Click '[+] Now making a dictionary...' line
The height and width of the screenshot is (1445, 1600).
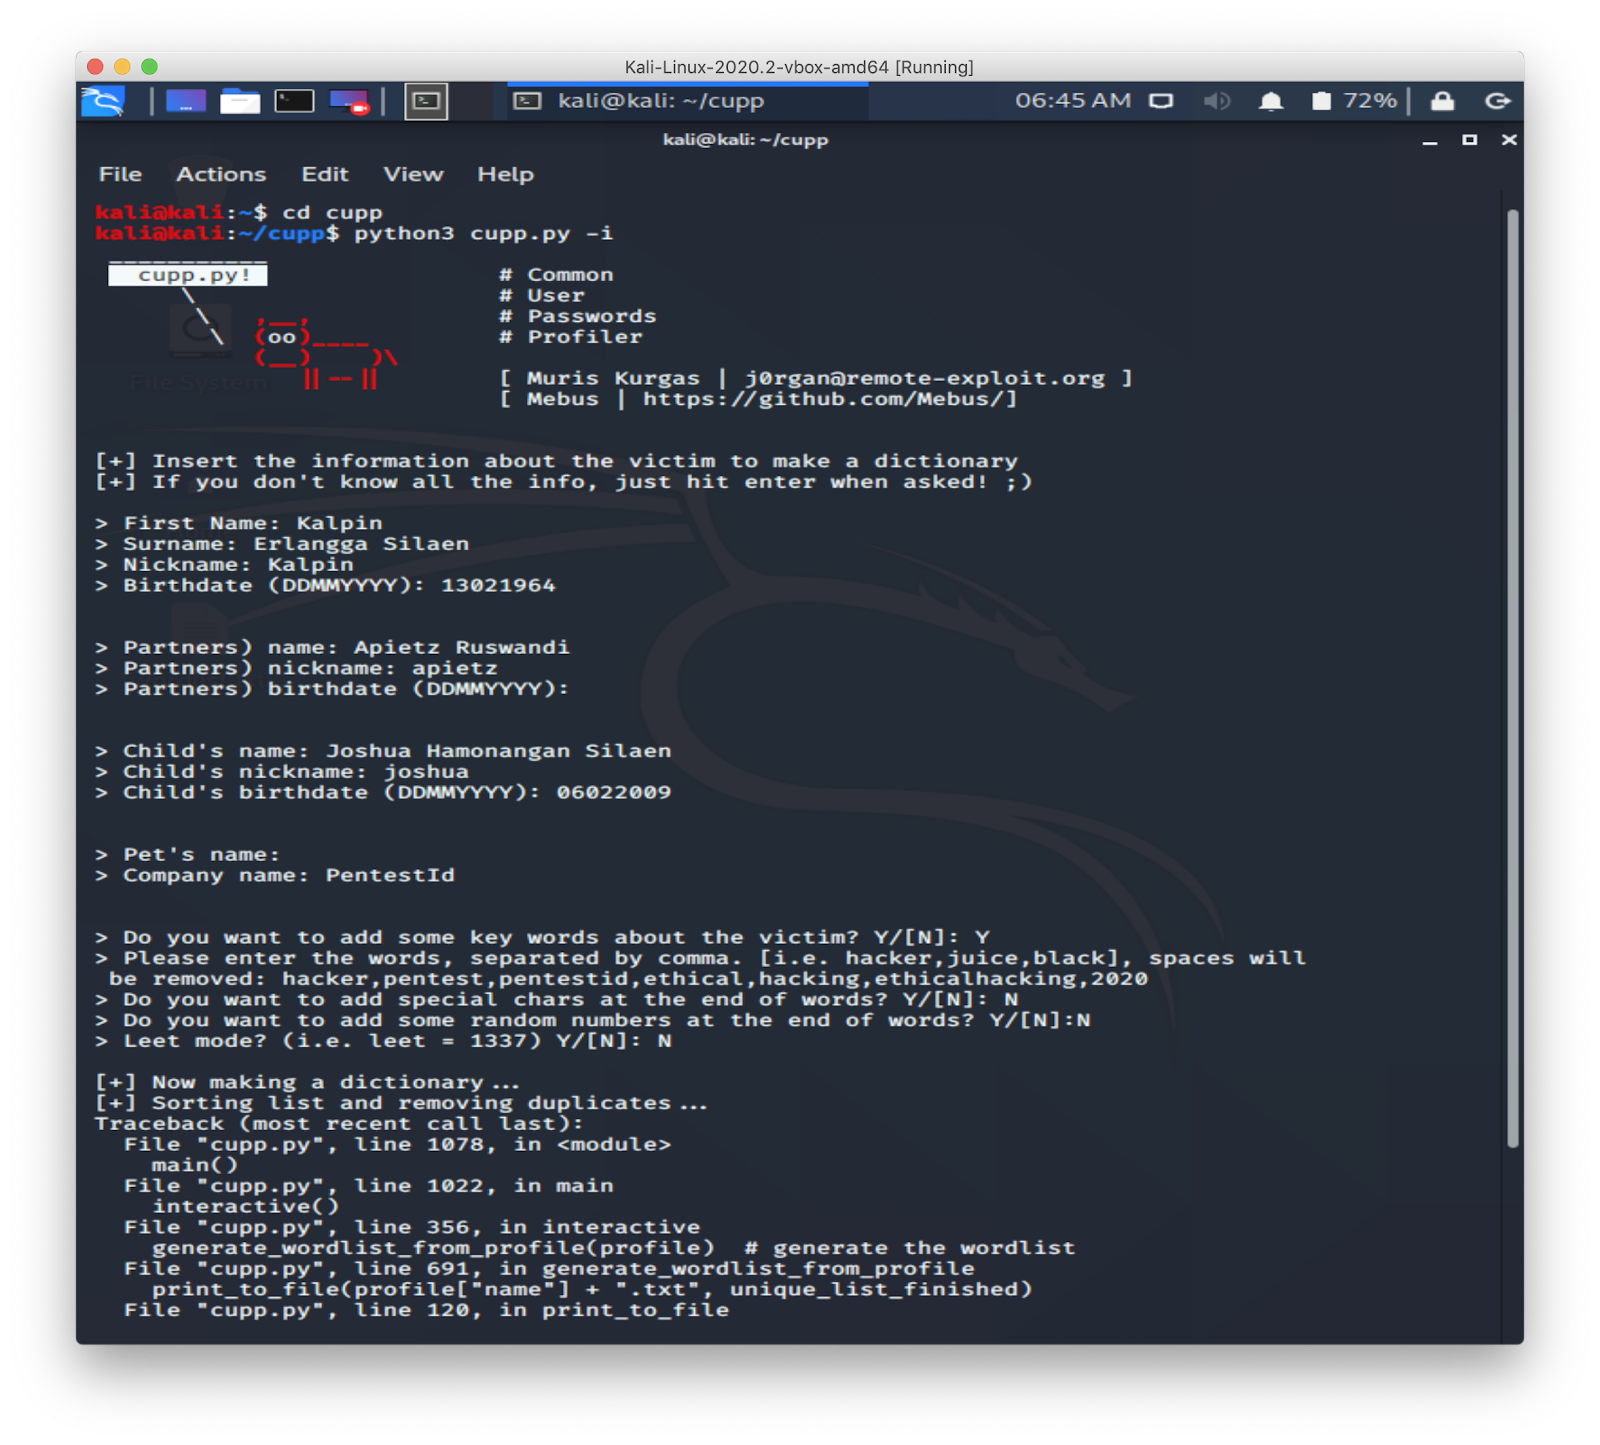[308, 1083]
